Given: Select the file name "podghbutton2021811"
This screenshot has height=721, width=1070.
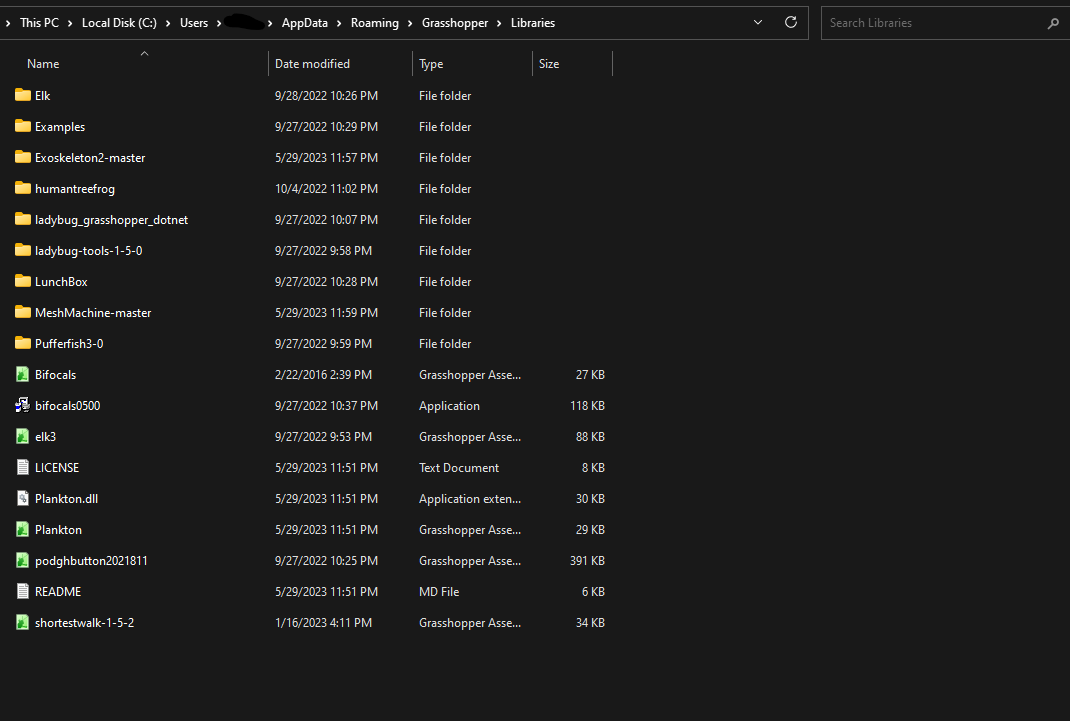Looking at the screenshot, I should (x=91, y=561).
